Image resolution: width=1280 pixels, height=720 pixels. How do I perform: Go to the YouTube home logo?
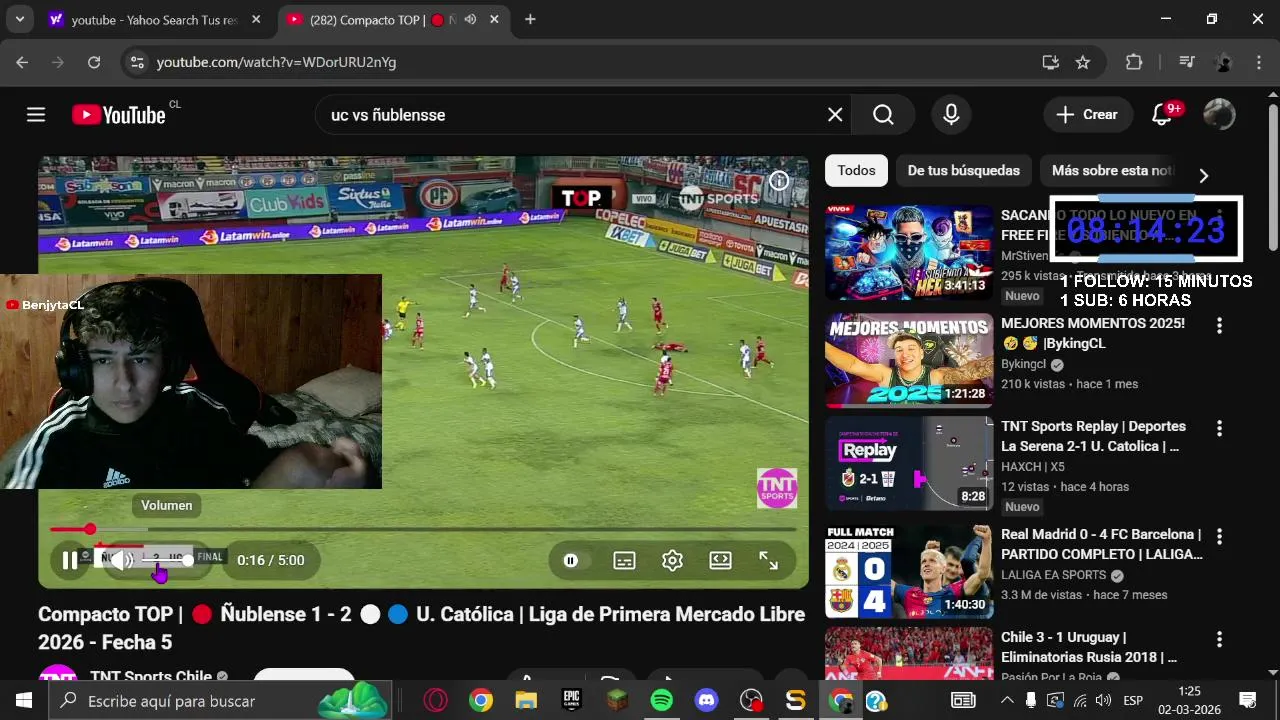pos(119,115)
